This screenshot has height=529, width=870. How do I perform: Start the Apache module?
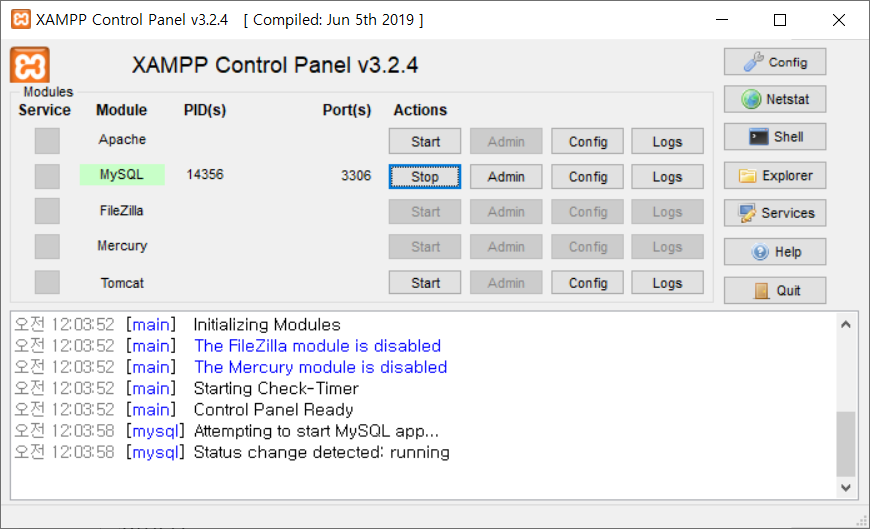point(425,142)
